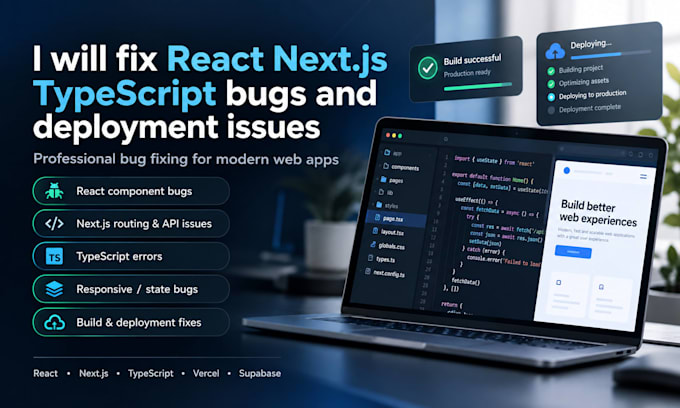
Task: Click the 'Build successful' title text
Action: 472,60
